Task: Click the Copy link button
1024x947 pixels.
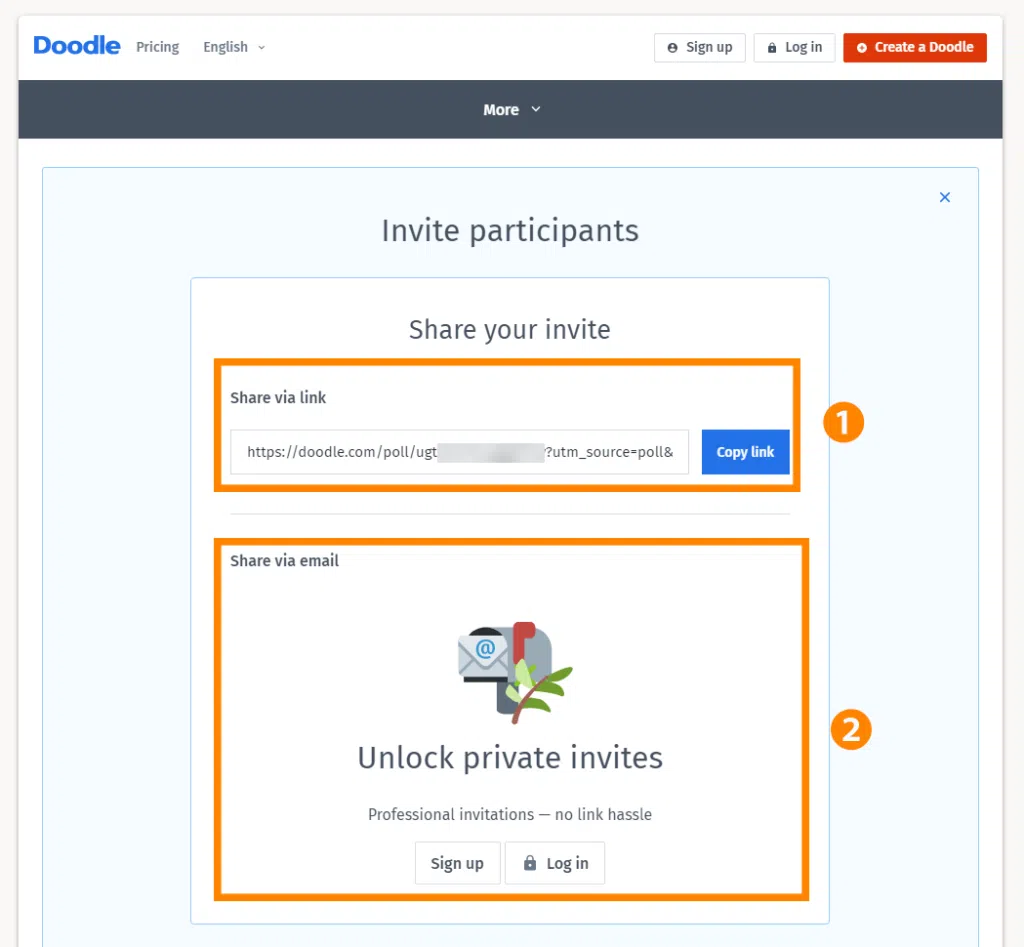Action: coord(745,452)
